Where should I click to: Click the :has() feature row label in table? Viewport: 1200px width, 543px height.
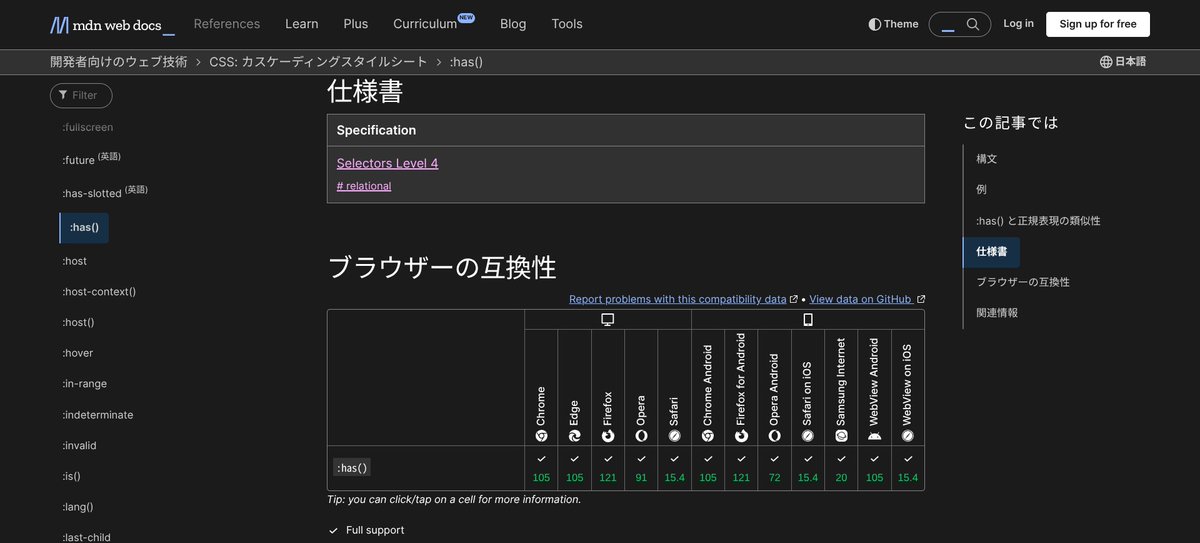[351, 467]
